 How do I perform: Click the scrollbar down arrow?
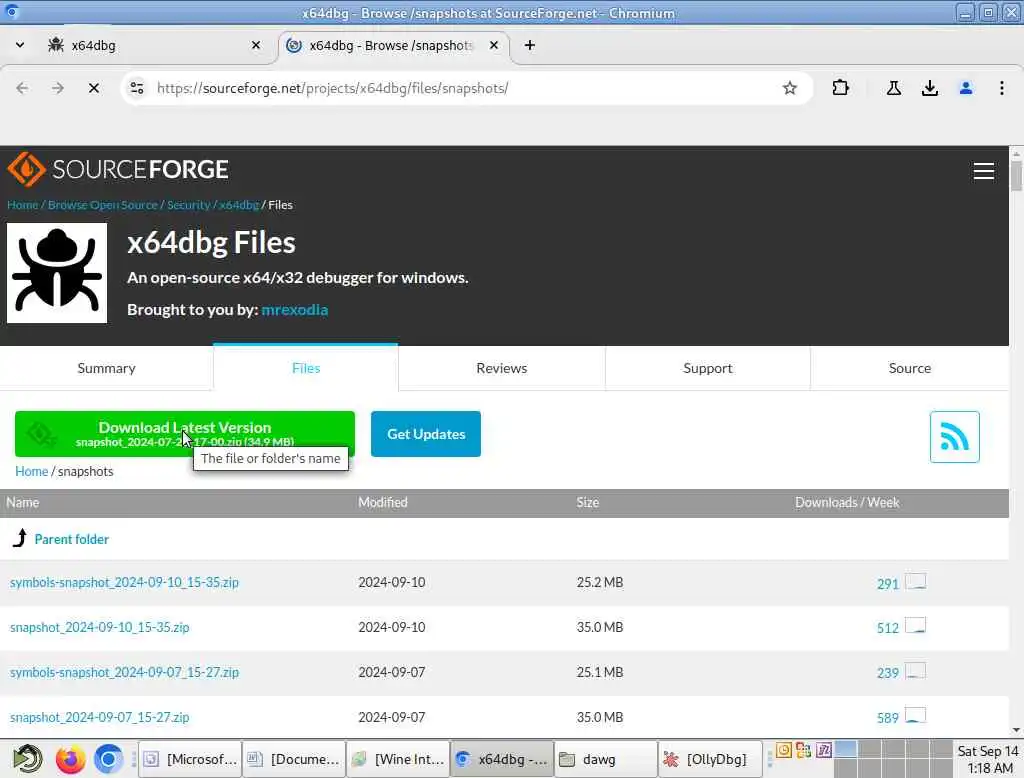click(x=1016, y=730)
